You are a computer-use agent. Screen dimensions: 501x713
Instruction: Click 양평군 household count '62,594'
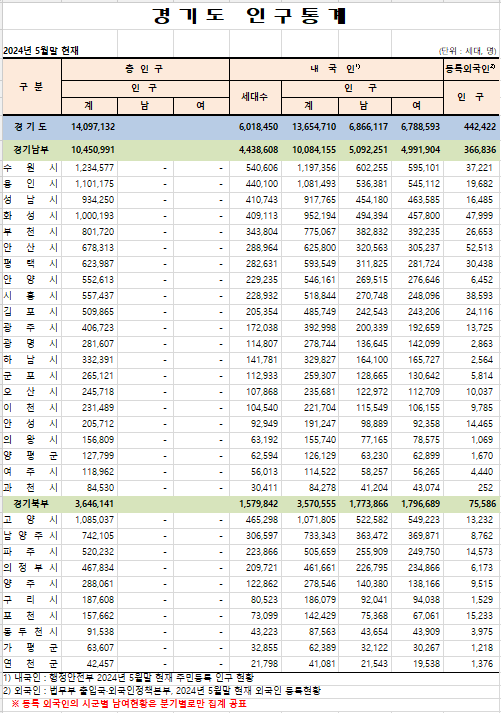pyautogui.click(x=264, y=456)
